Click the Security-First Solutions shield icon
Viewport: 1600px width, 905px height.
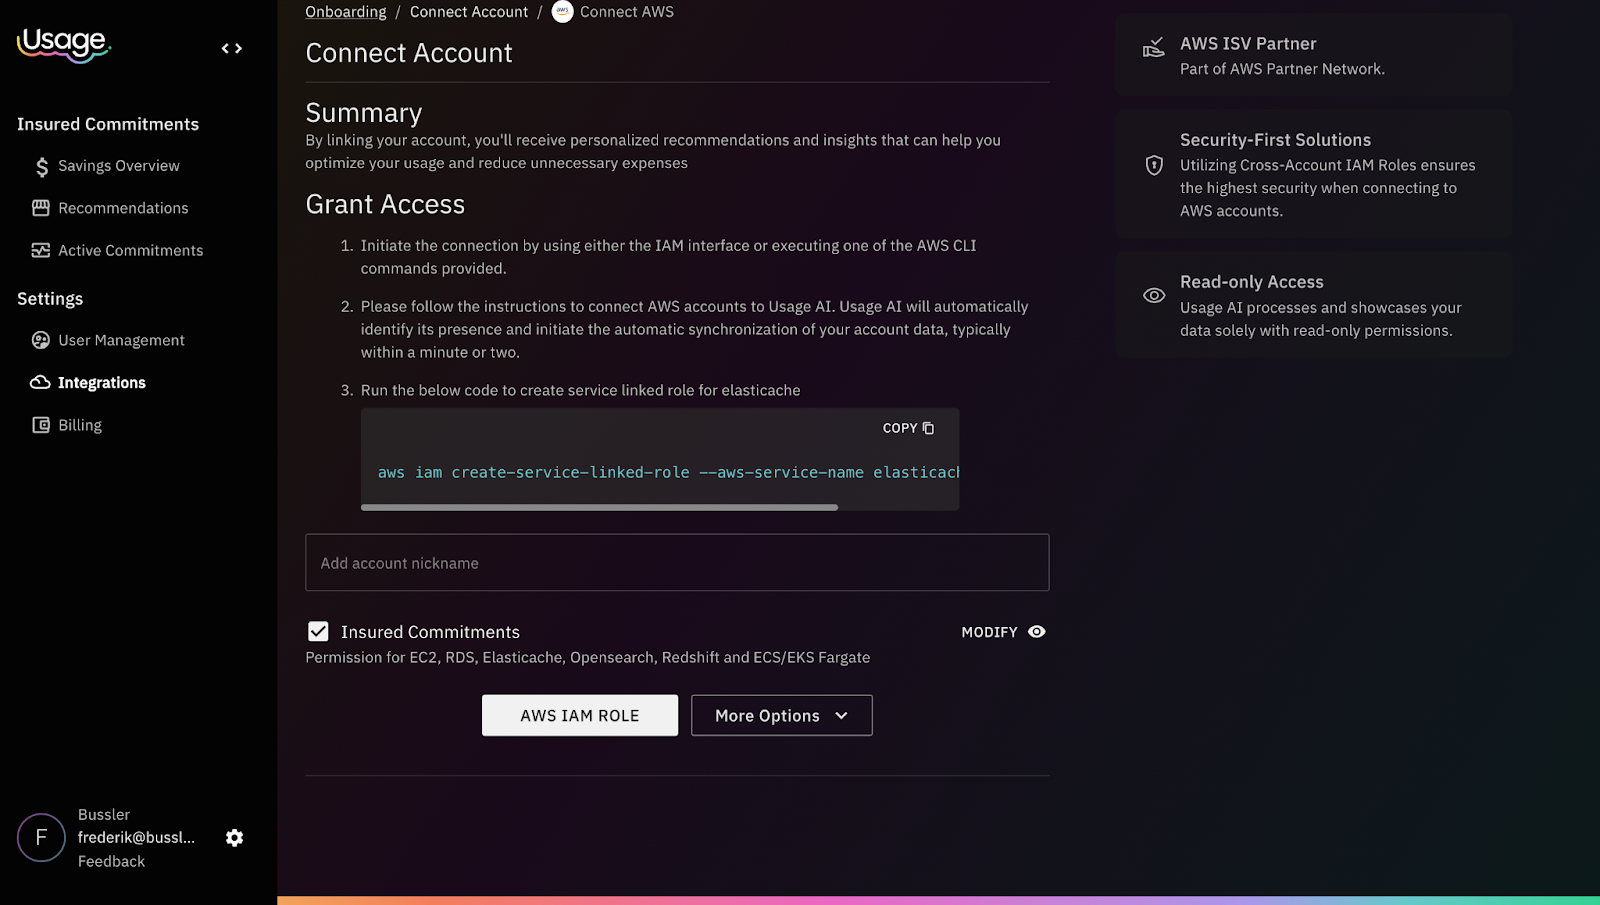pos(1154,165)
